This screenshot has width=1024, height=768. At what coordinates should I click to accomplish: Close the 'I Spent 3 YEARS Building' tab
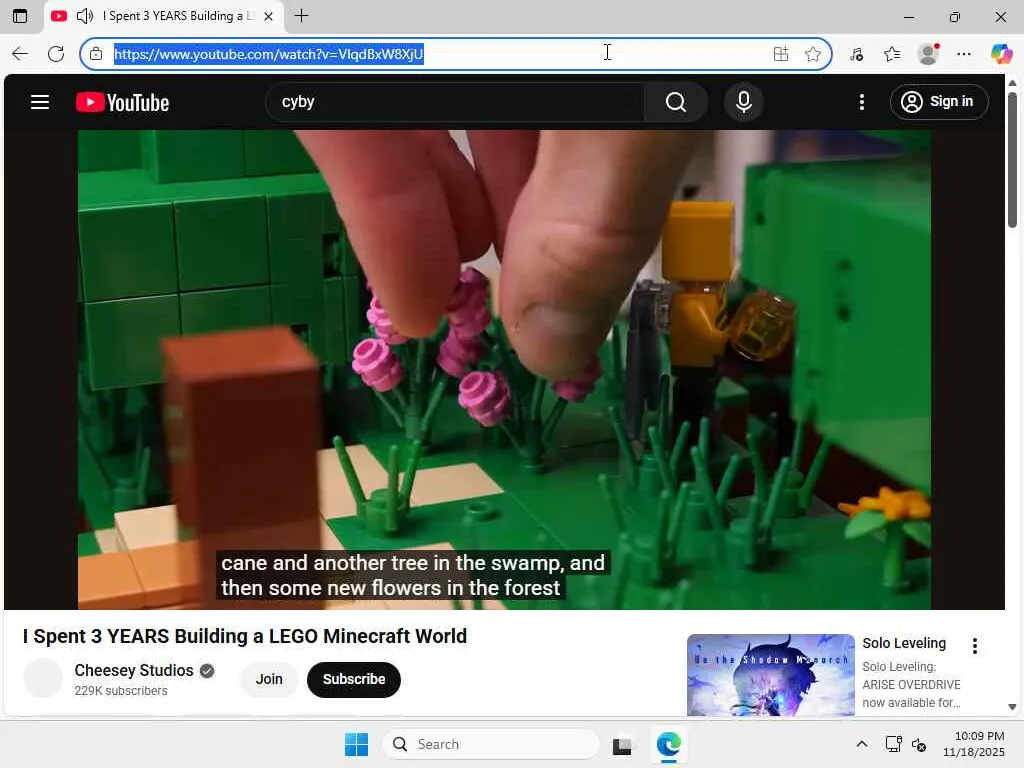tap(268, 16)
